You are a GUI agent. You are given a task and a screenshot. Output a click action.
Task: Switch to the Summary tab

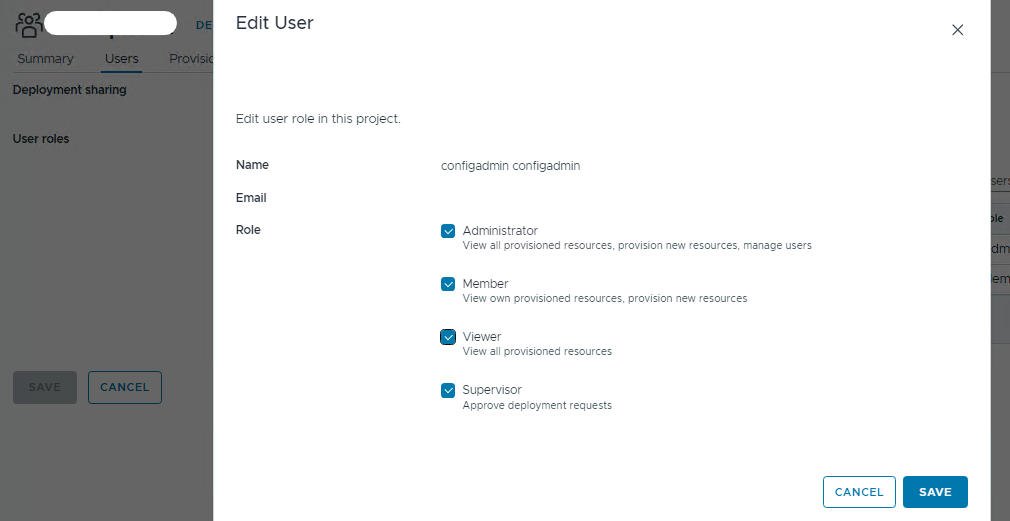(x=45, y=59)
